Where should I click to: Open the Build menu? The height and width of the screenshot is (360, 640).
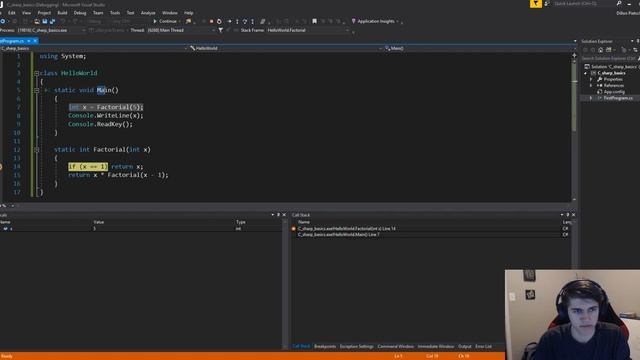62,13
